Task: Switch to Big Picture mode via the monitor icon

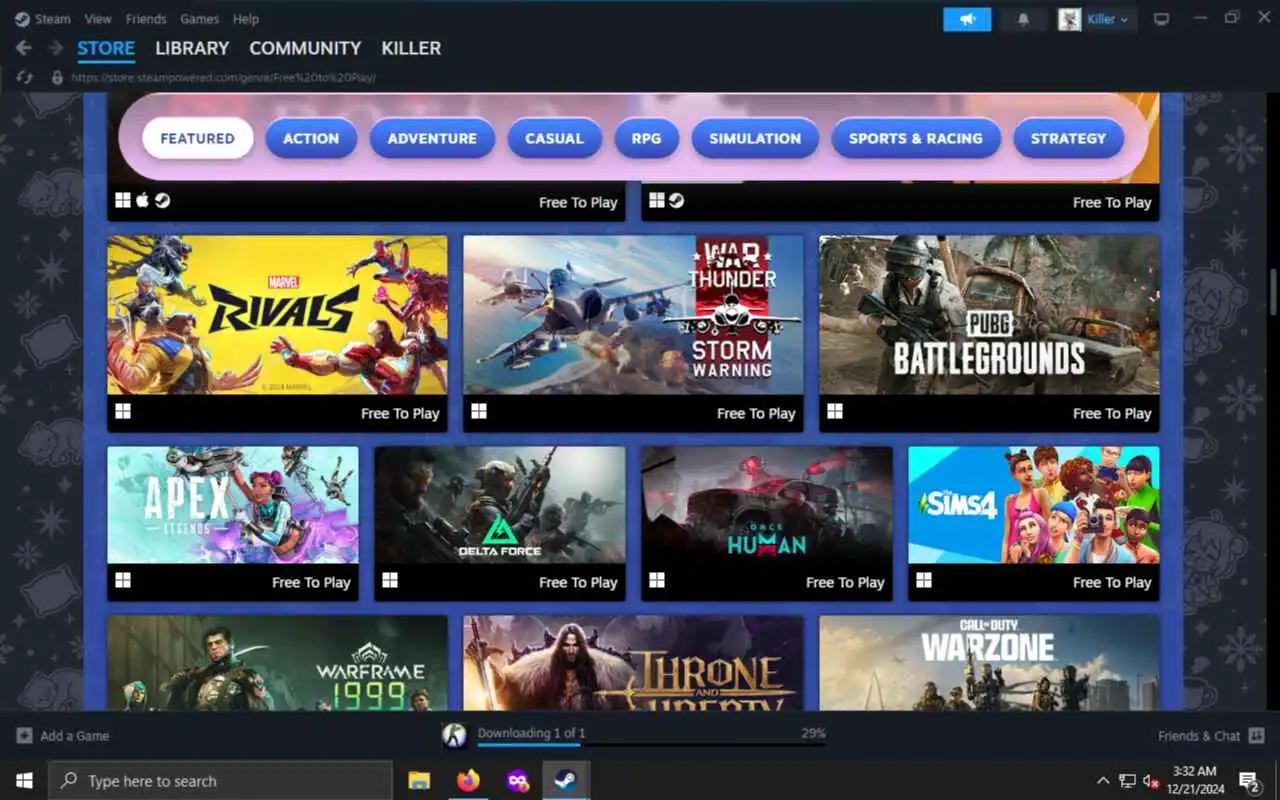Action: click(x=1161, y=19)
